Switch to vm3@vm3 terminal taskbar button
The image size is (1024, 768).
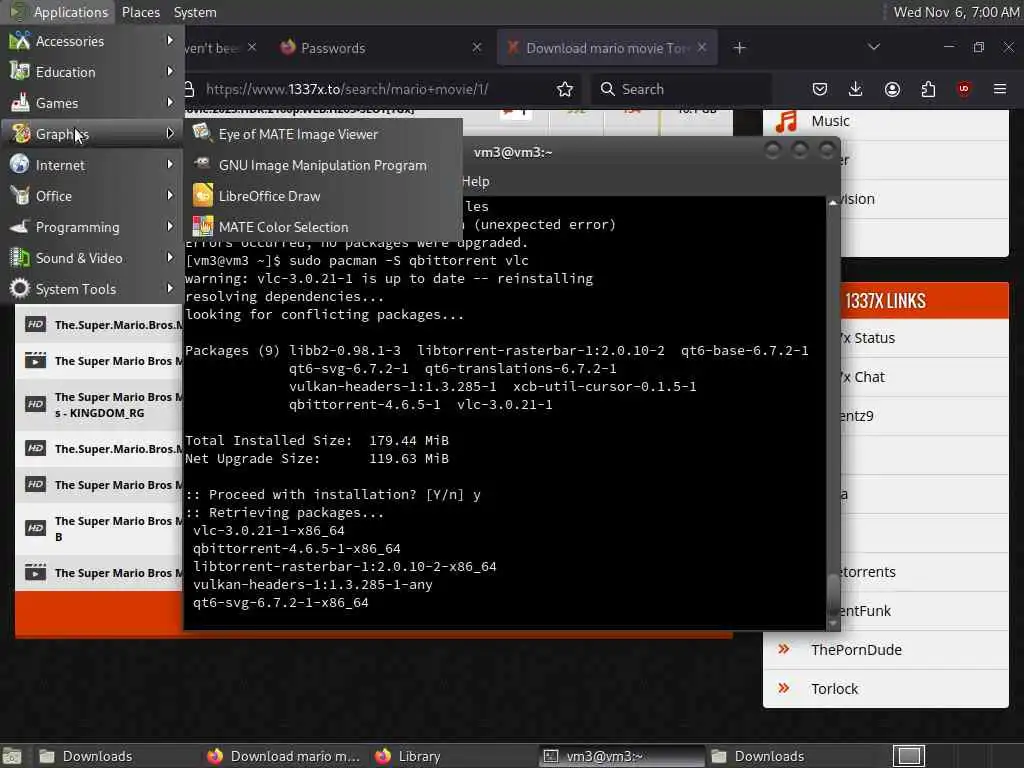click(622, 756)
